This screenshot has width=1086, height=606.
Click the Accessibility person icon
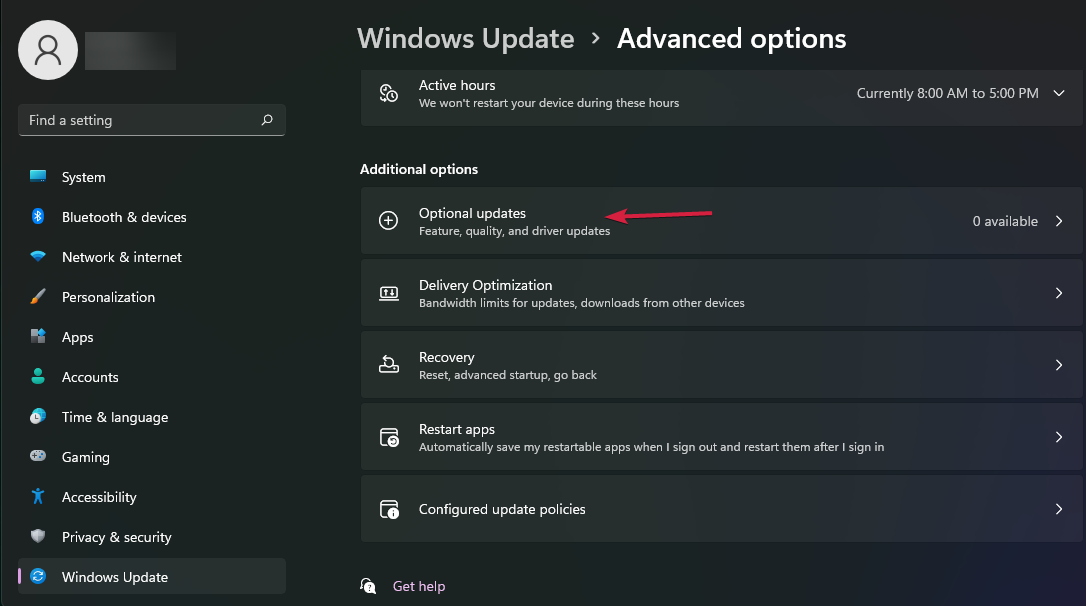(x=37, y=497)
